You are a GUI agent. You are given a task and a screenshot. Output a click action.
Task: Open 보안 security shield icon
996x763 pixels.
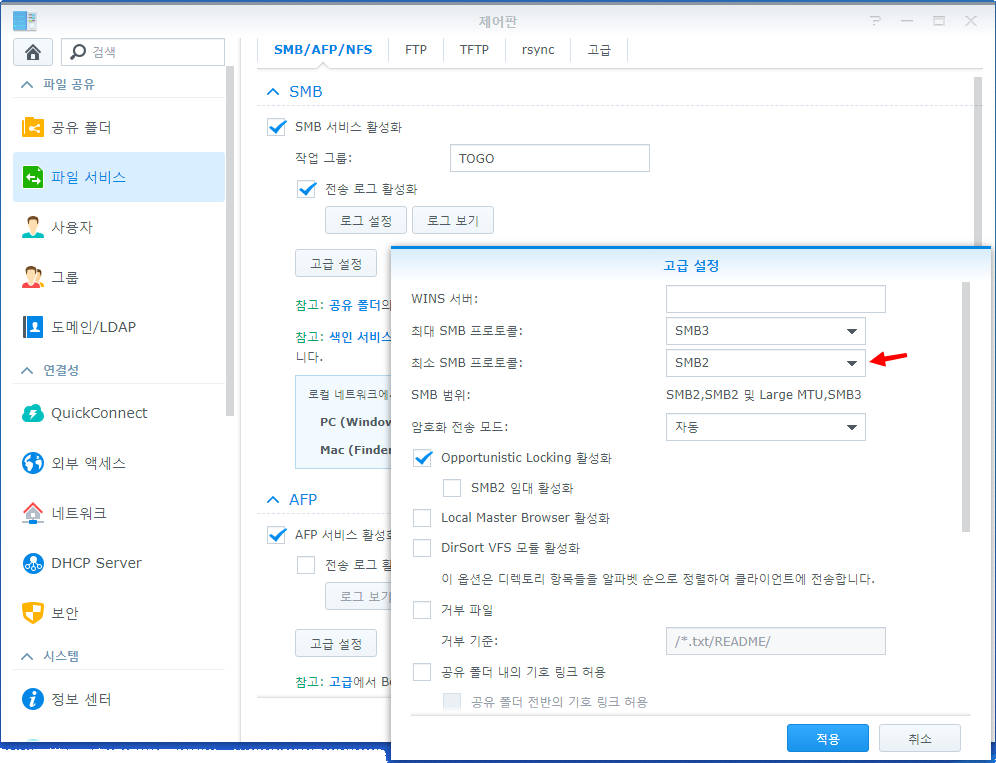tap(33, 613)
